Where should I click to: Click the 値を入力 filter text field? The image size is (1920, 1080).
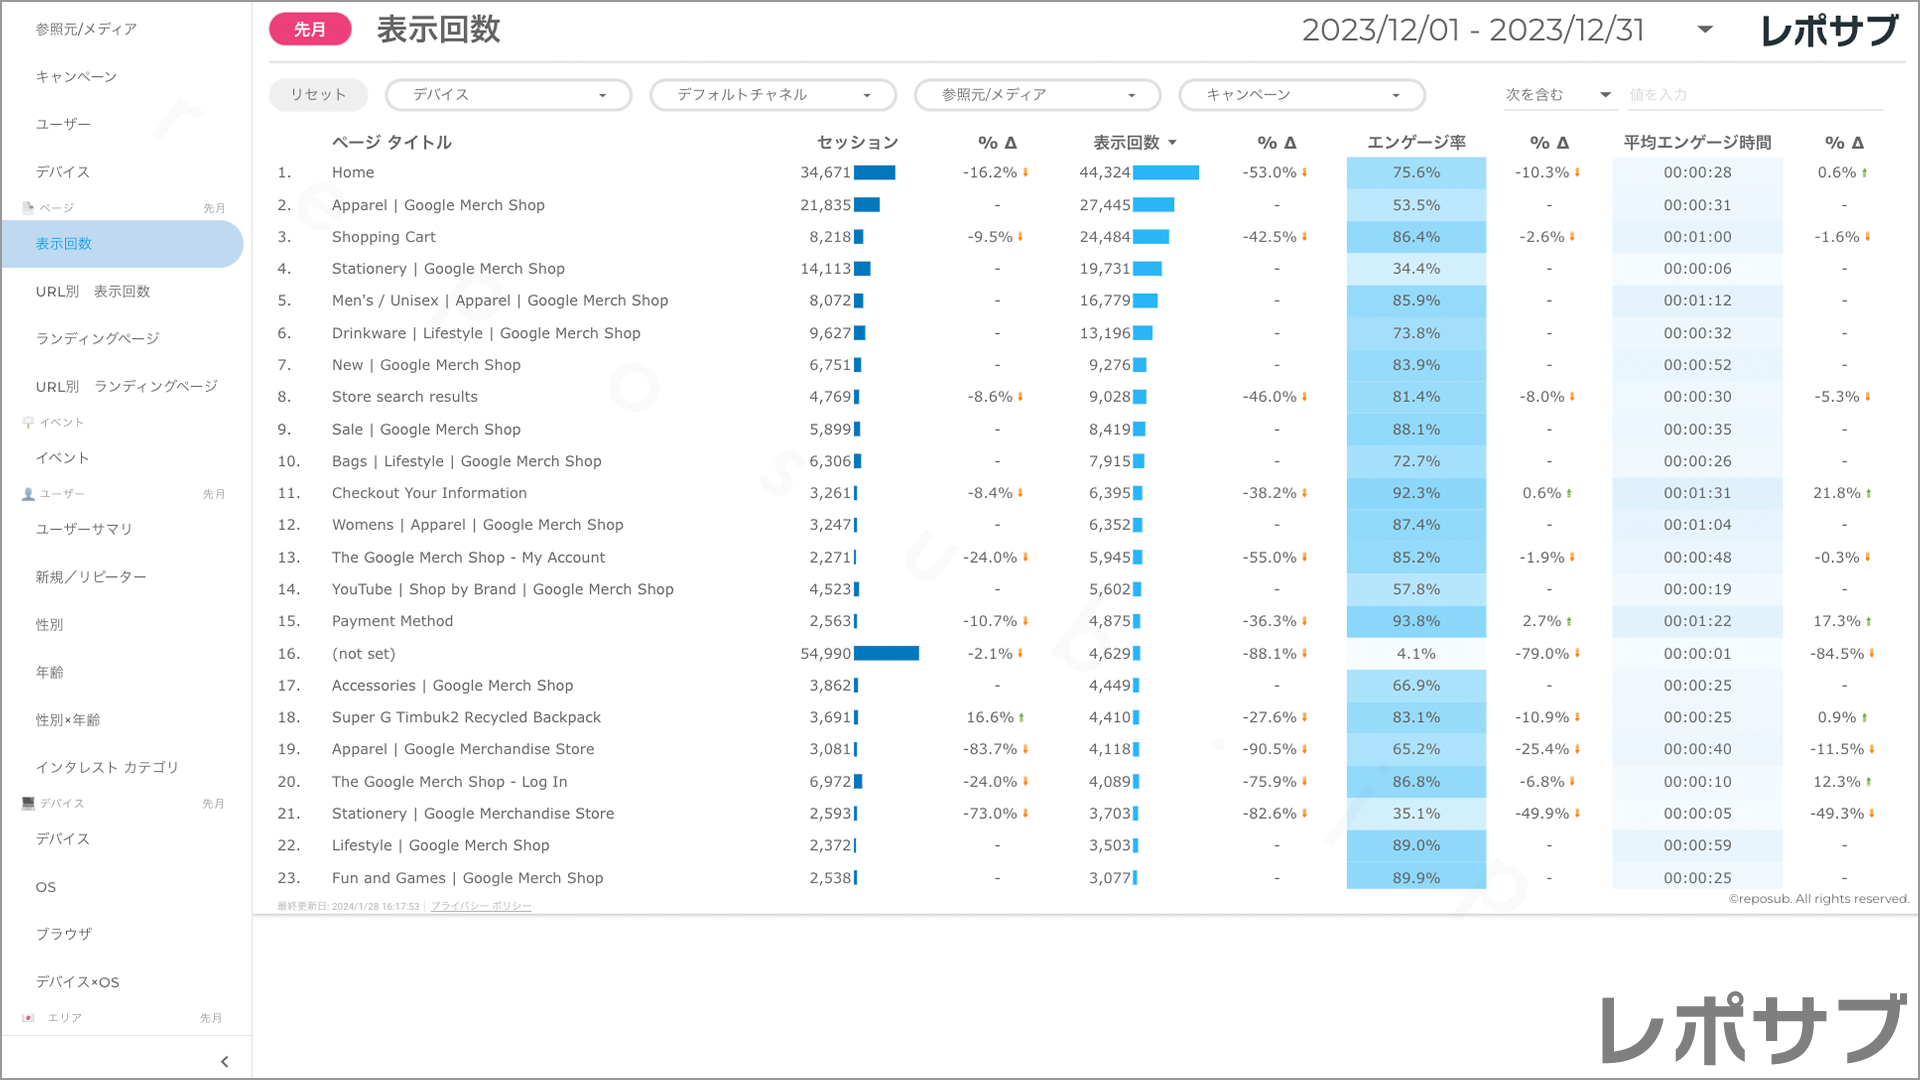pos(1754,95)
